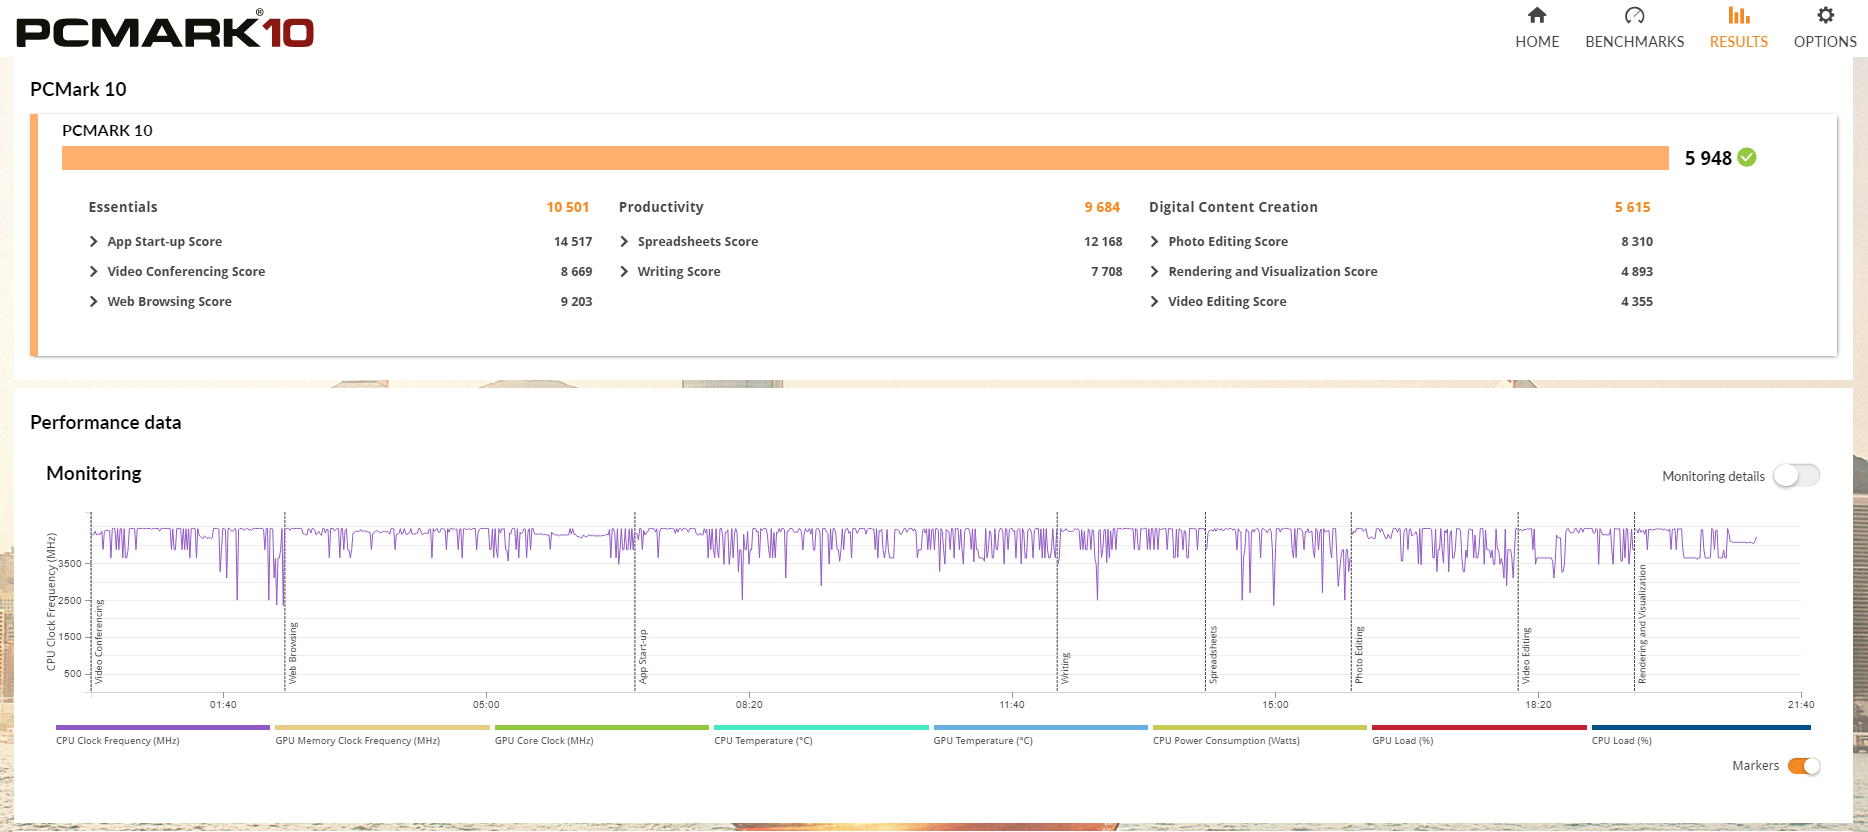Click GPU Load legend label
Image resolution: width=1868 pixels, height=832 pixels.
pos(1402,741)
